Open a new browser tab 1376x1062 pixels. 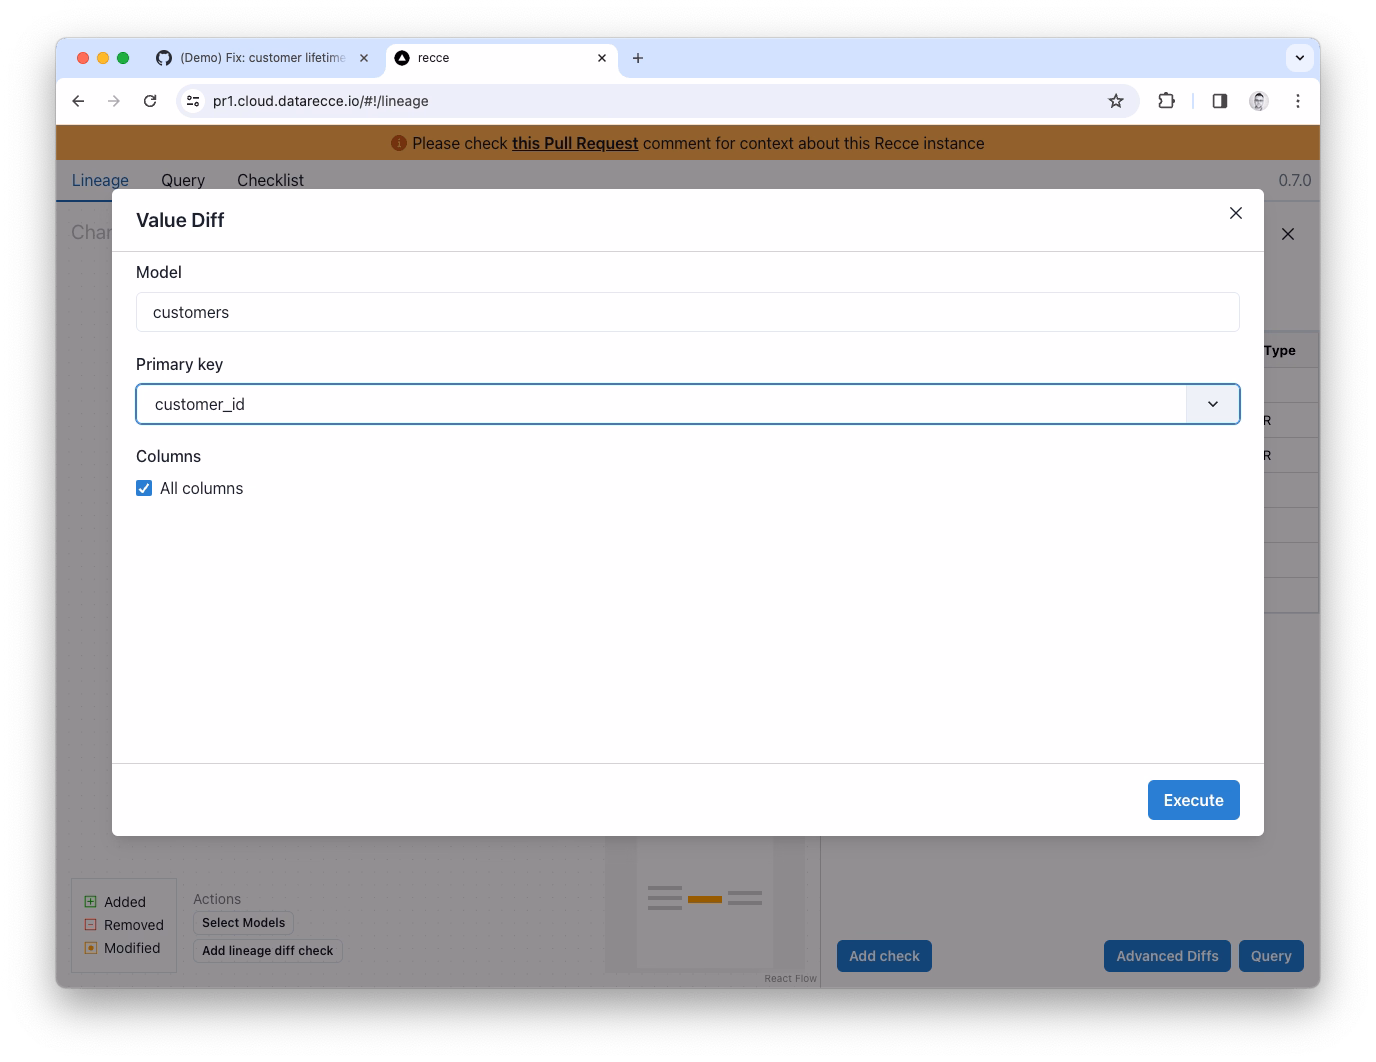638,58
